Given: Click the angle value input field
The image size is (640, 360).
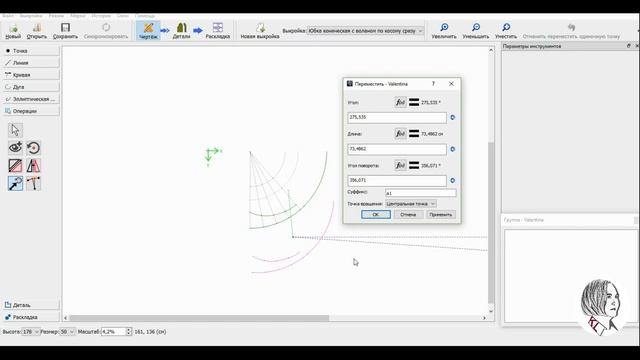Looking at the screenshot, I should [x=397, y=118].
